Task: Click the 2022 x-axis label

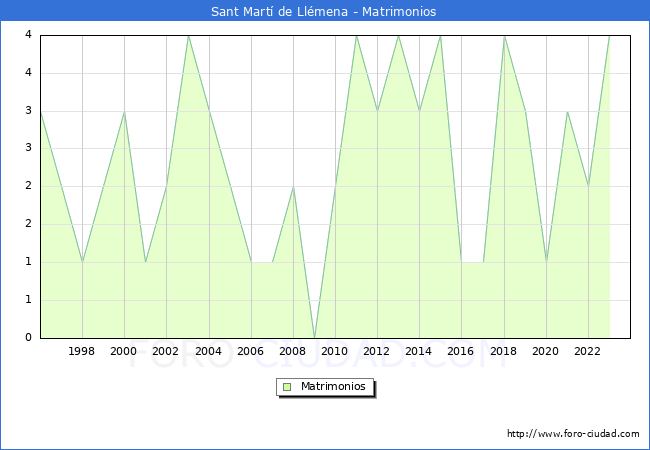Action: point(587,351)
